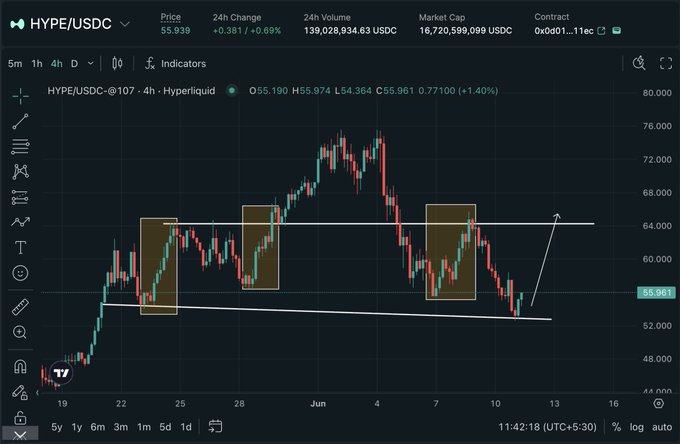Image resolution: width=680 pixels, height=444 pixels.
Task: Set date range to 3m
Action: [x=121, y=427]
